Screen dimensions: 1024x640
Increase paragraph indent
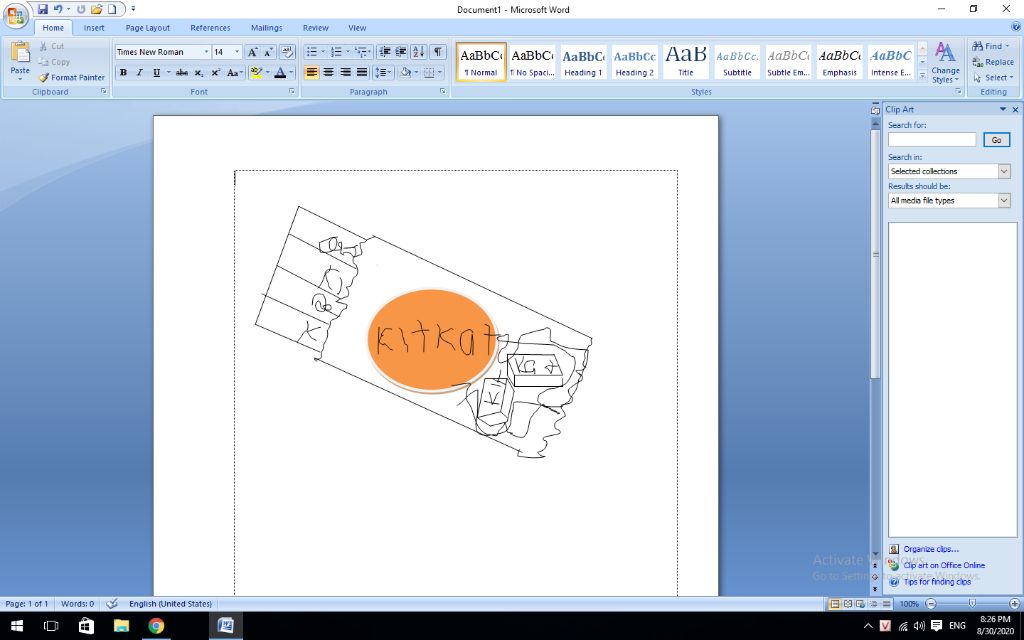click(401, 52)
